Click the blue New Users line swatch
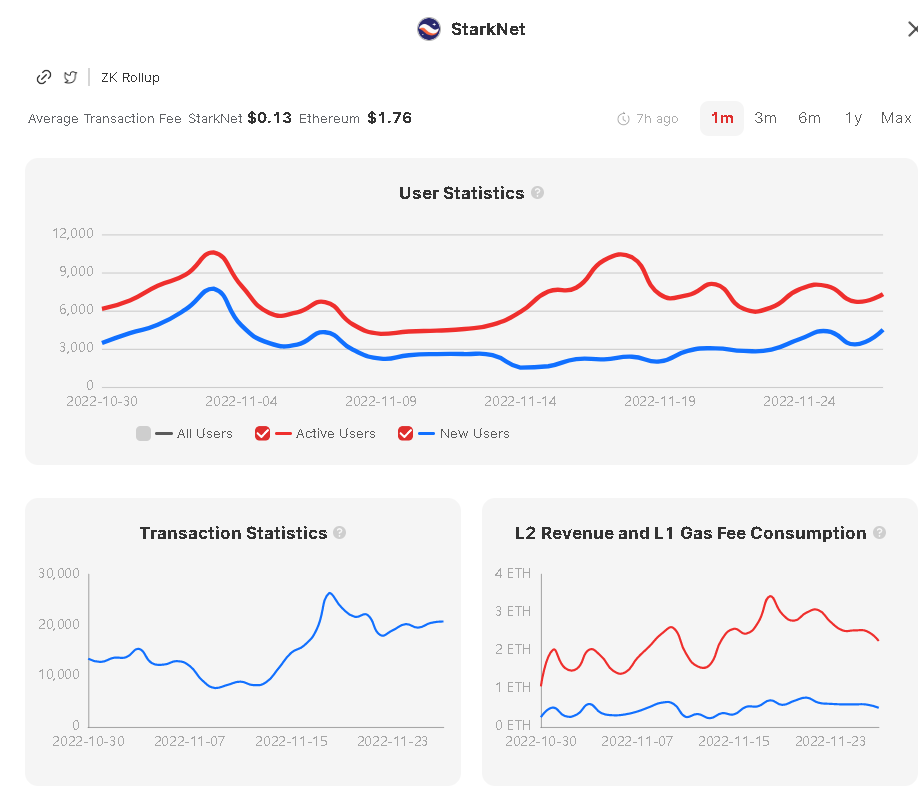 [426, 433]
